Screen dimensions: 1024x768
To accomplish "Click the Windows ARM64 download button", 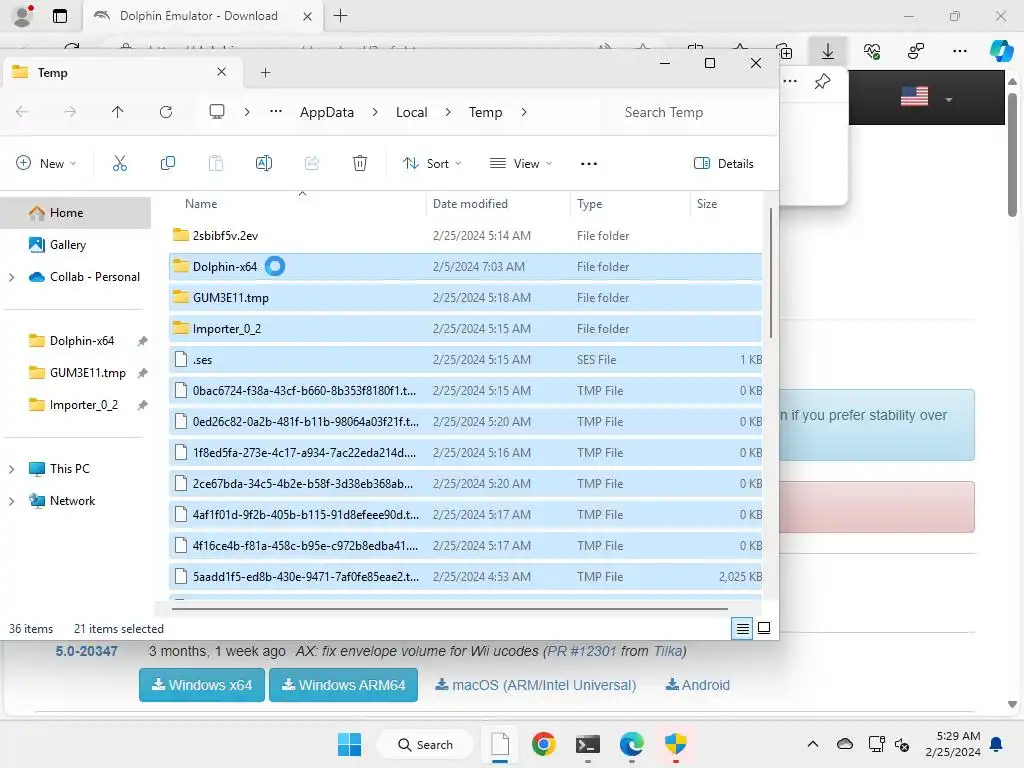I will pos(344,685).
